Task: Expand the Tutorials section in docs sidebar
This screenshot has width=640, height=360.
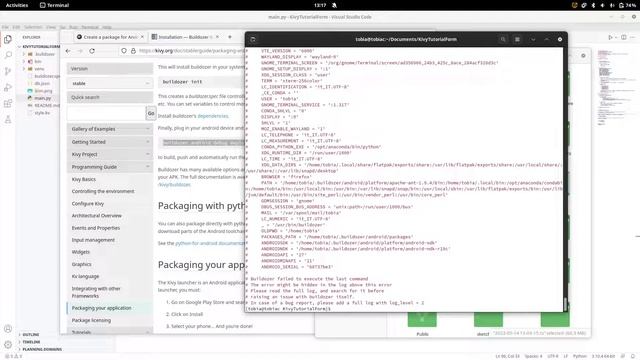Action: pyautogui.click(x=110, y=332)
